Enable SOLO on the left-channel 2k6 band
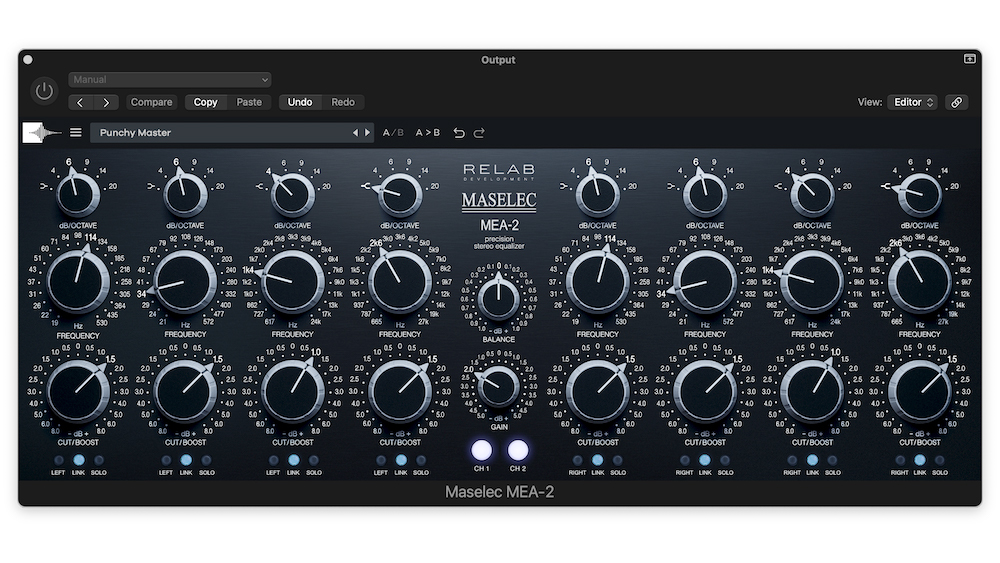 (x=421, y=460)
